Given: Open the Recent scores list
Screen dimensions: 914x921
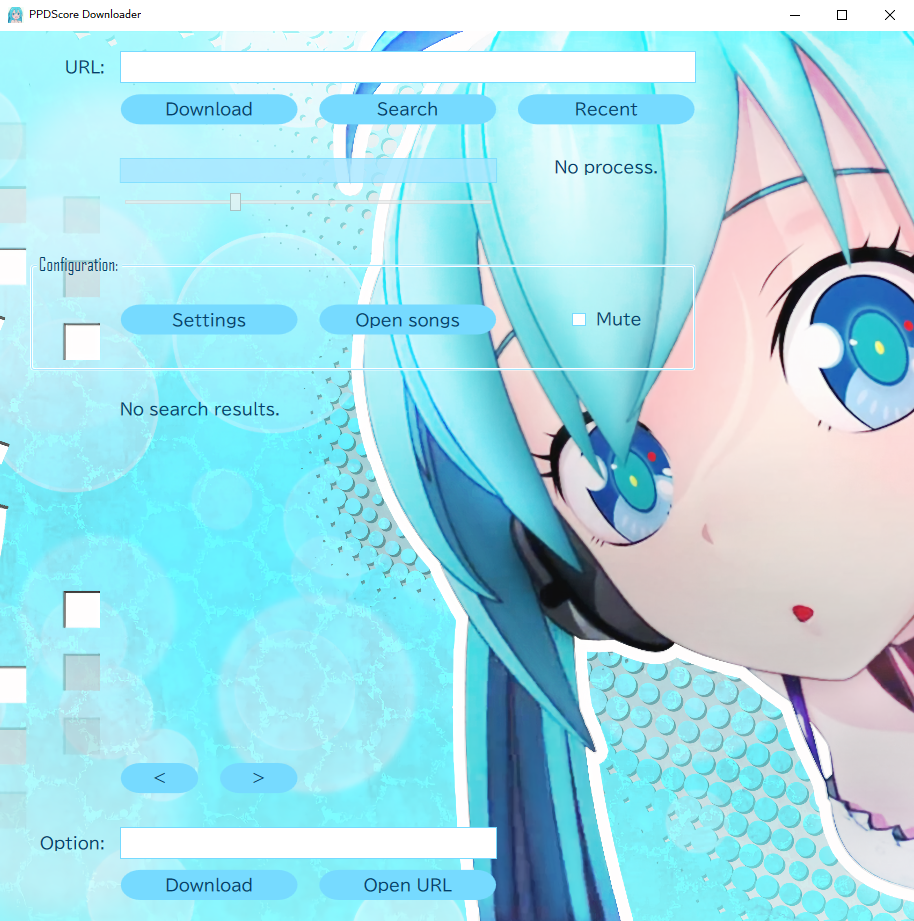Looking at the screenshot, I should coord(605,109).
